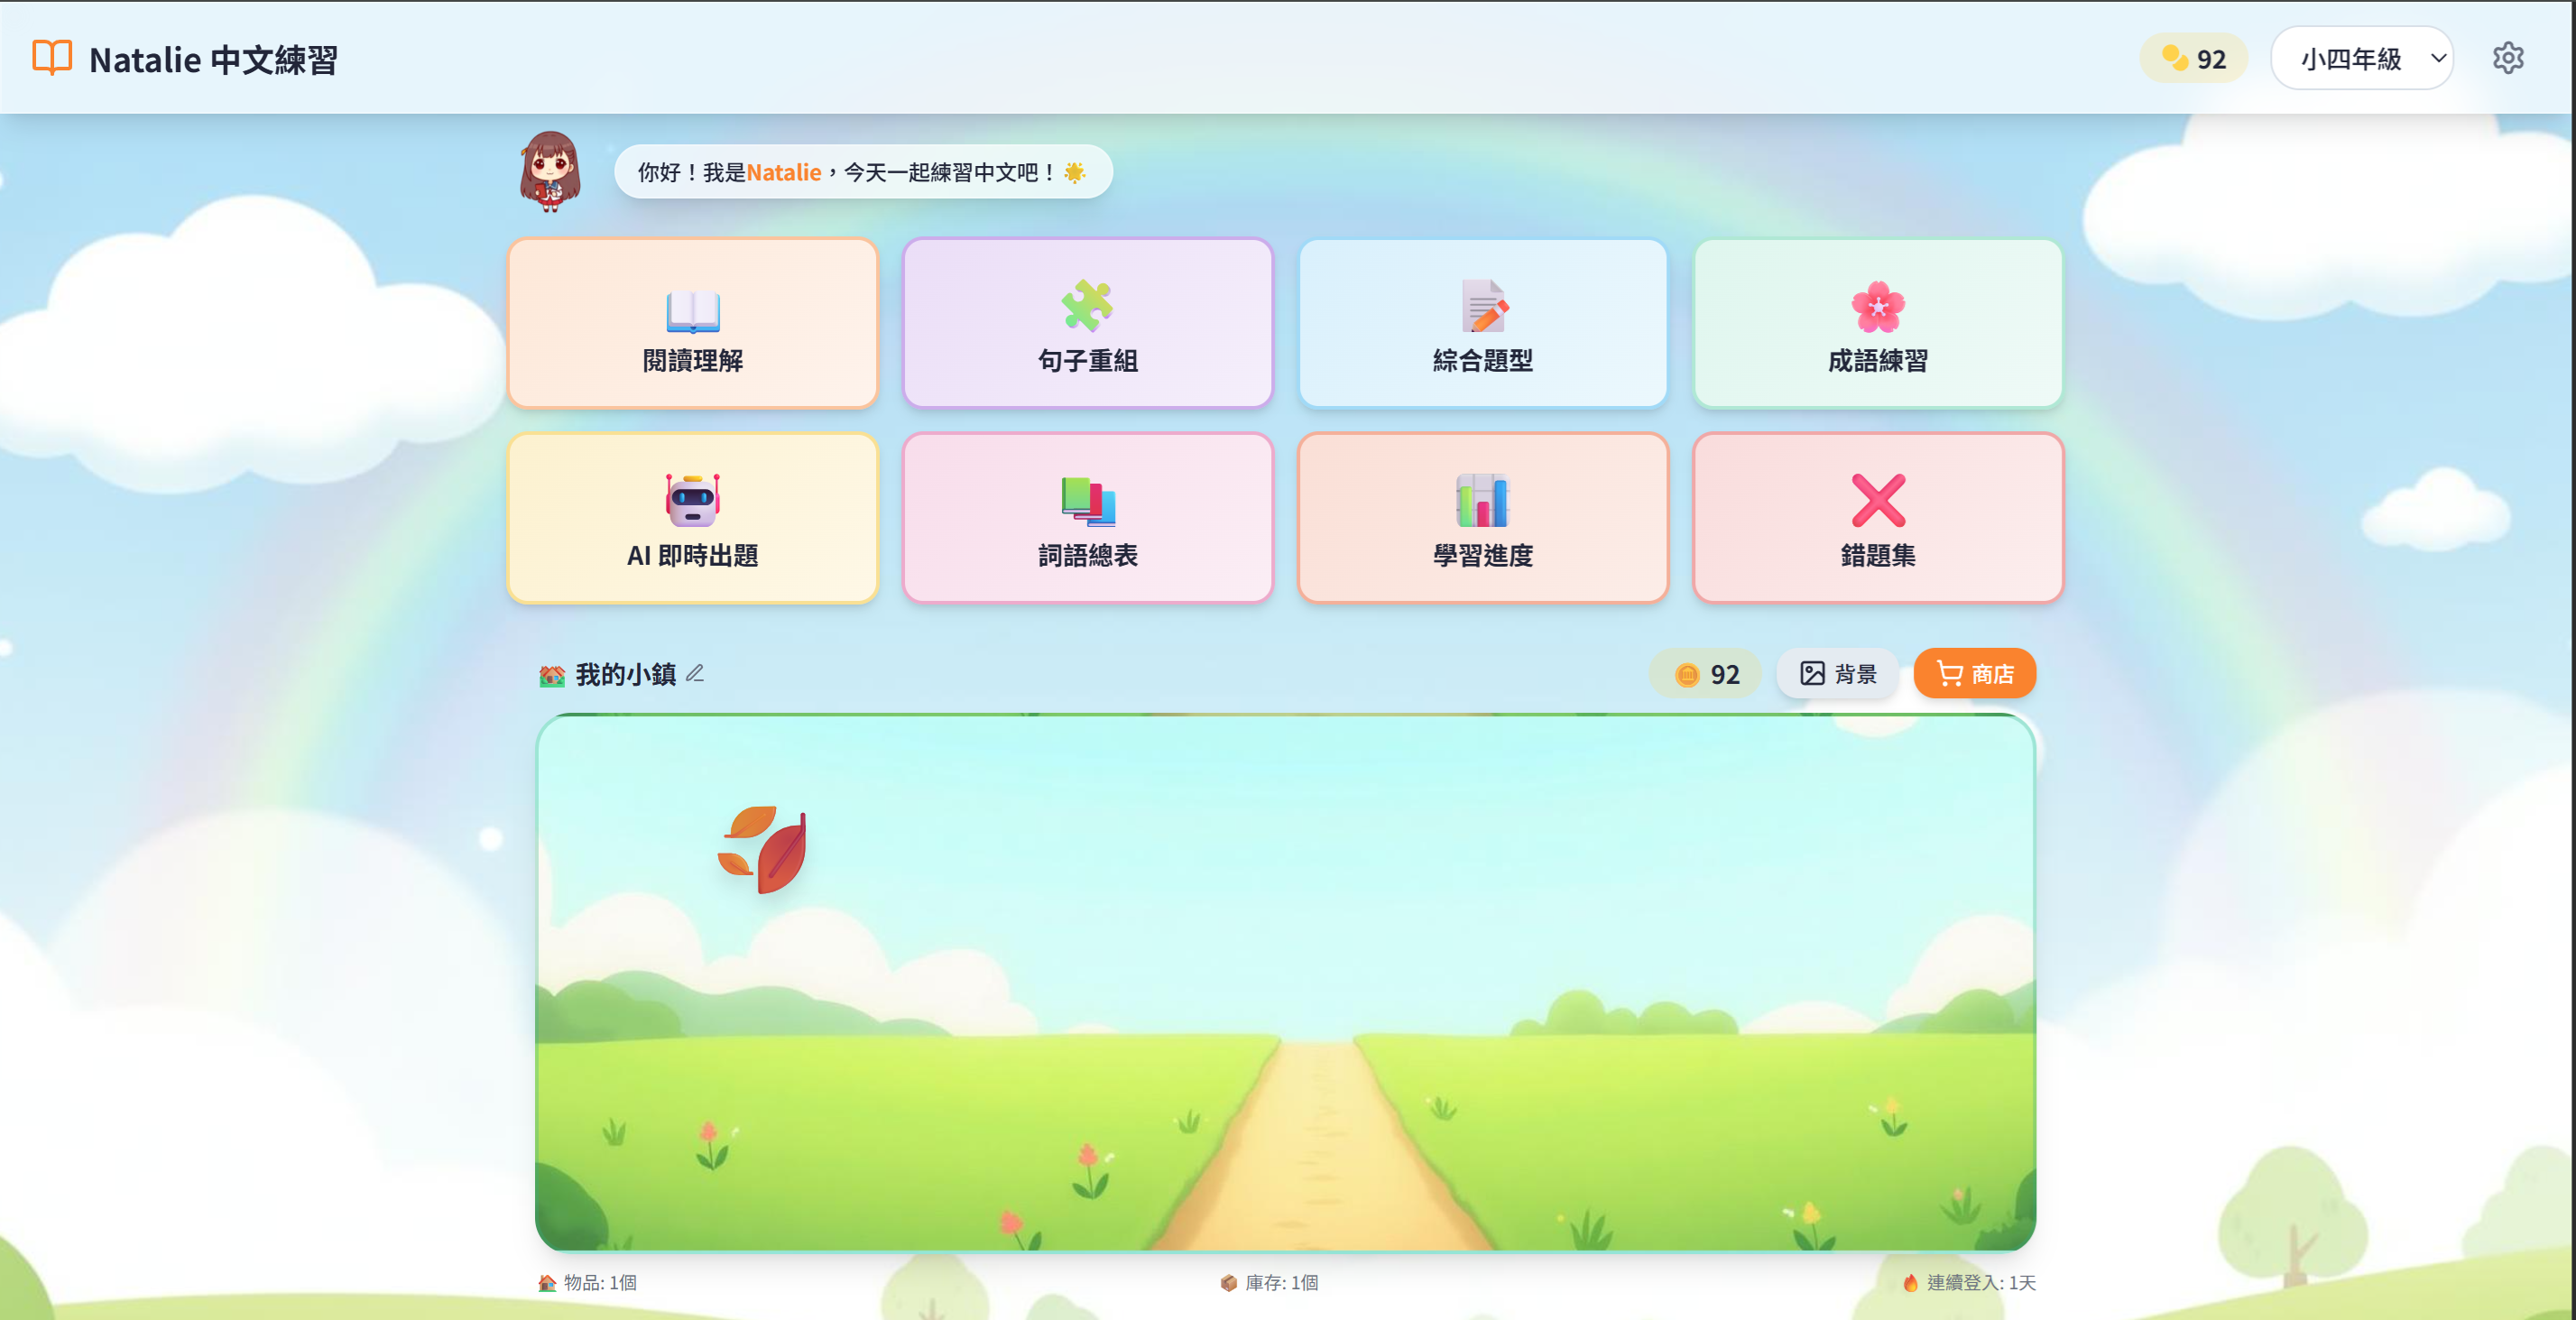This screenshot has width=2576, height=1320.
Task: Open the 背景 background selector
Action: 1836,673
